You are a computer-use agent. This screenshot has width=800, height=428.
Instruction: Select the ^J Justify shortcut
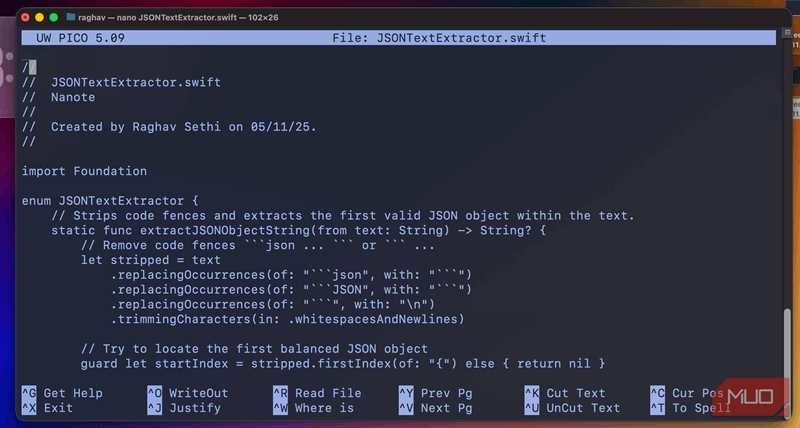pyautogui.click(x=187, y=408)
